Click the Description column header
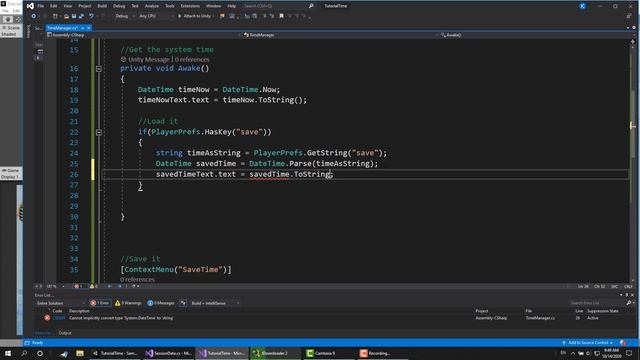Image resolution: width=640 pixels, height=360 pixels. (79, 311)
